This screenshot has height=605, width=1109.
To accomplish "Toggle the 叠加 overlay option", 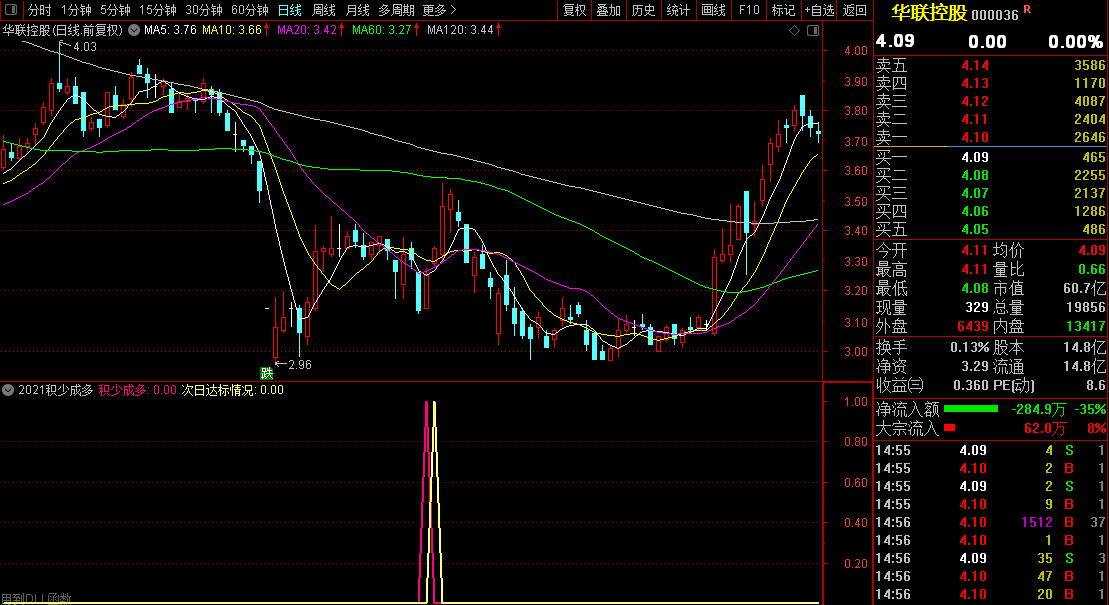I will point(608,10).
